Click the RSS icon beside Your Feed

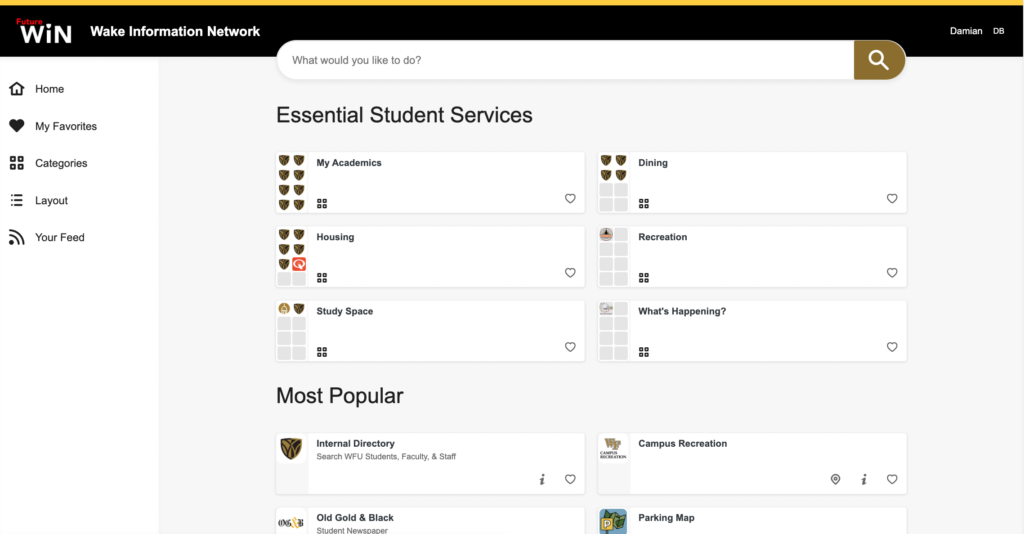pyautogui.click(x=16, y=238)
